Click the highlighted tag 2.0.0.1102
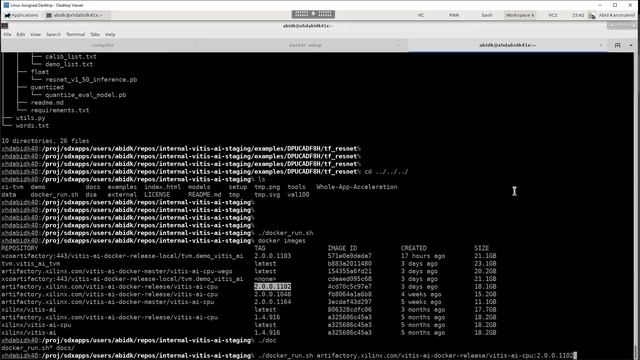 [x=272, y=287]
